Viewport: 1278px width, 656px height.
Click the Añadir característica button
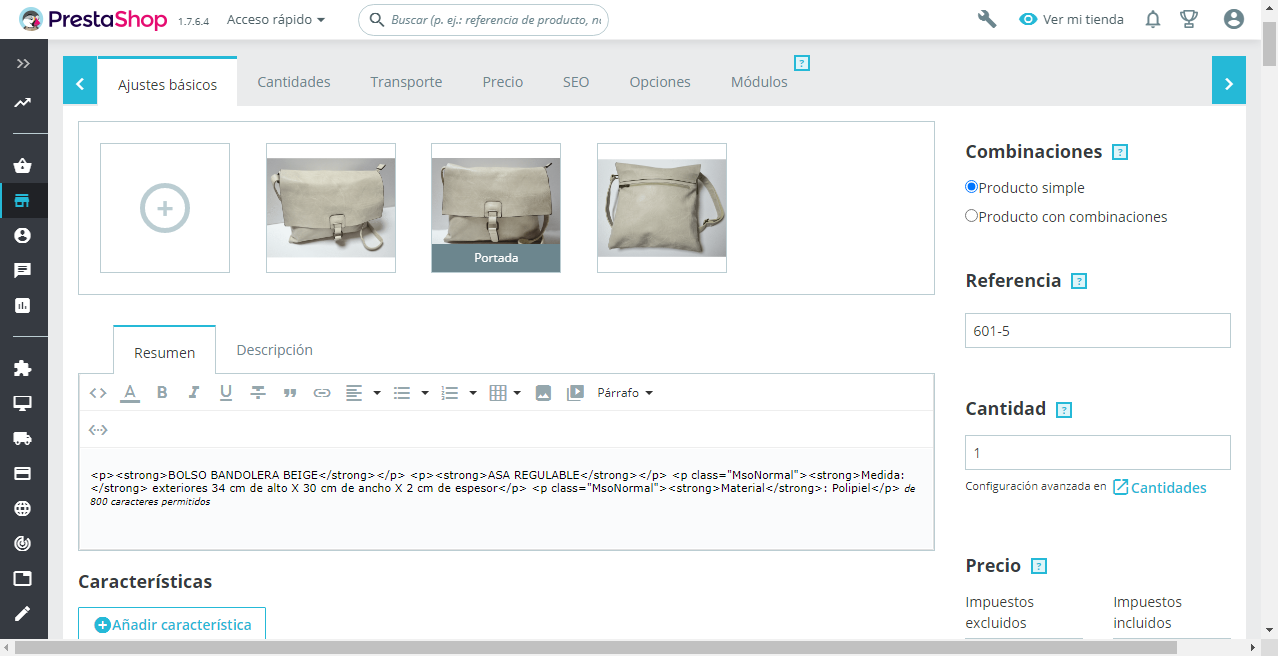click(172, 624)
